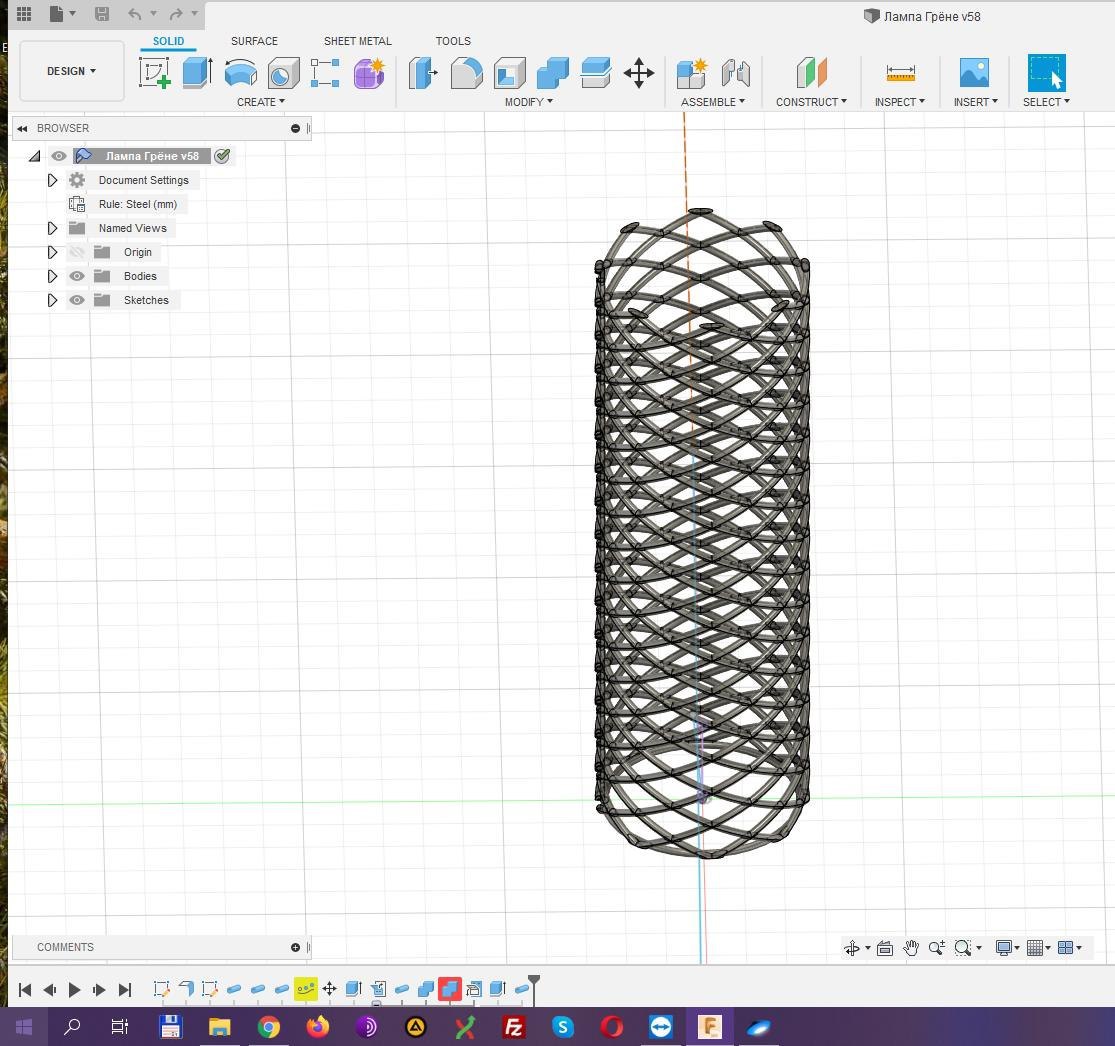Switch to the SURFACE tab
This screenshot has height=1046, width=1115.
[254, 41]
